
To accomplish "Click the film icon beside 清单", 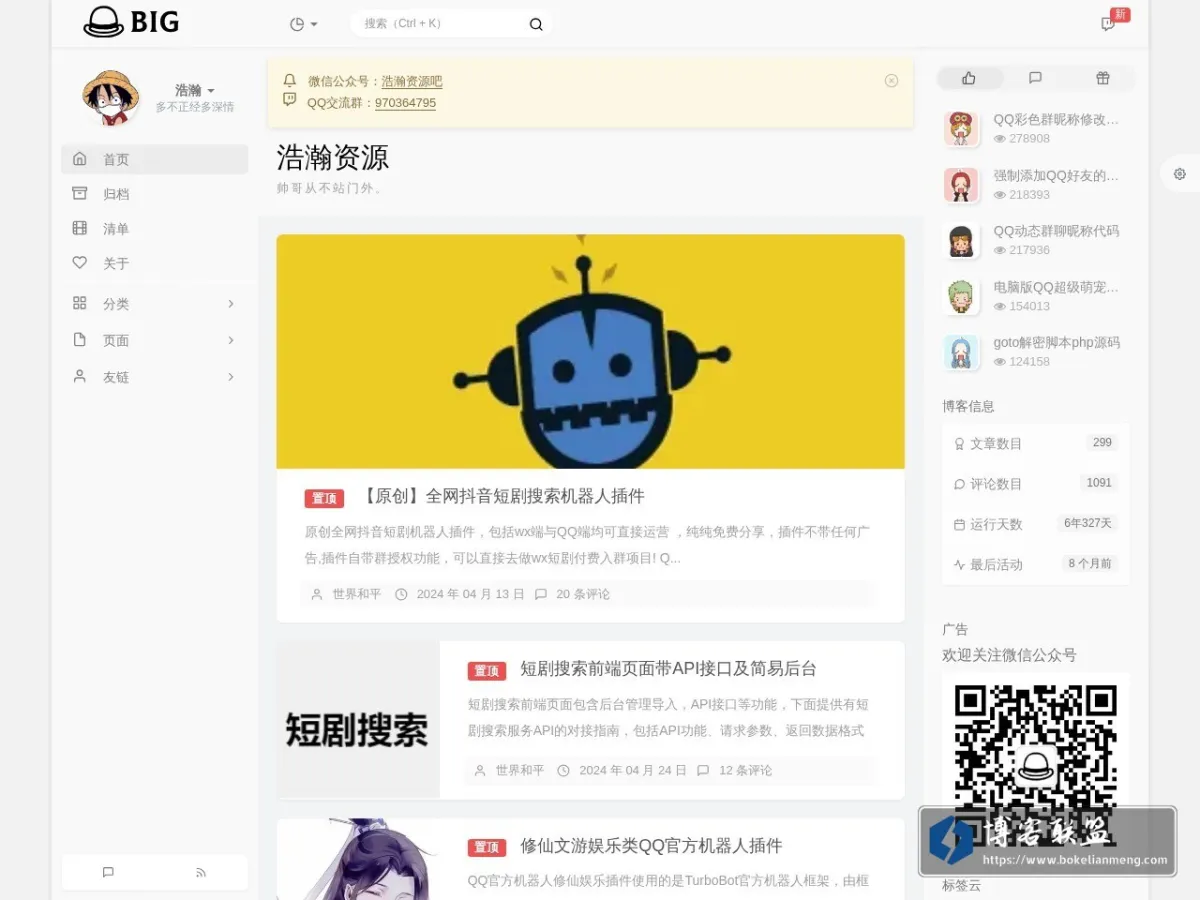I will click(80, 228).
